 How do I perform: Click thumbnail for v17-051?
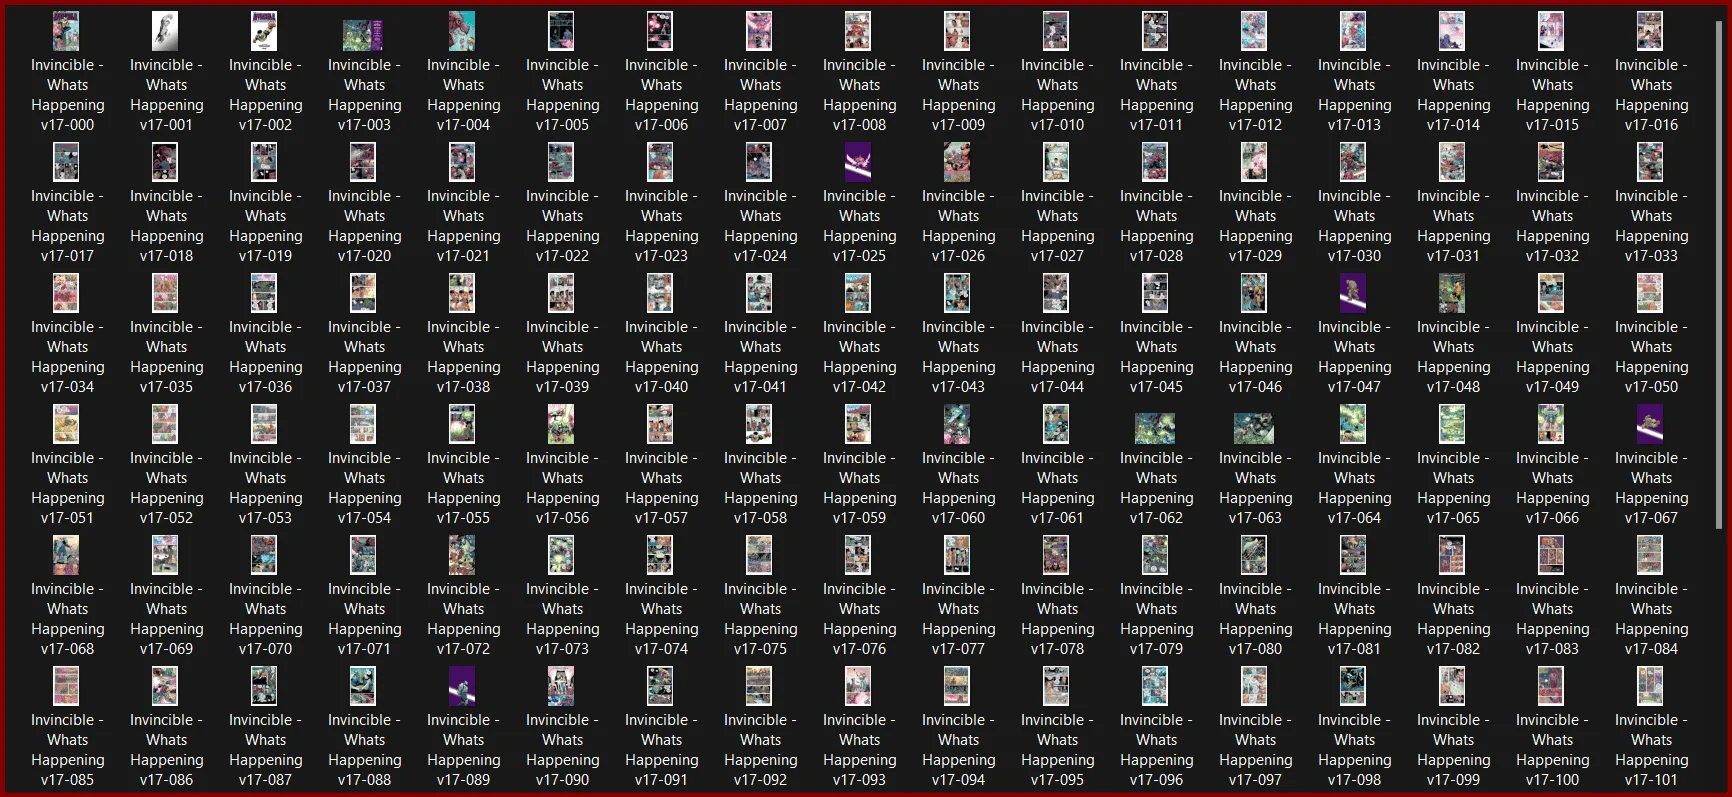point(66,425)
